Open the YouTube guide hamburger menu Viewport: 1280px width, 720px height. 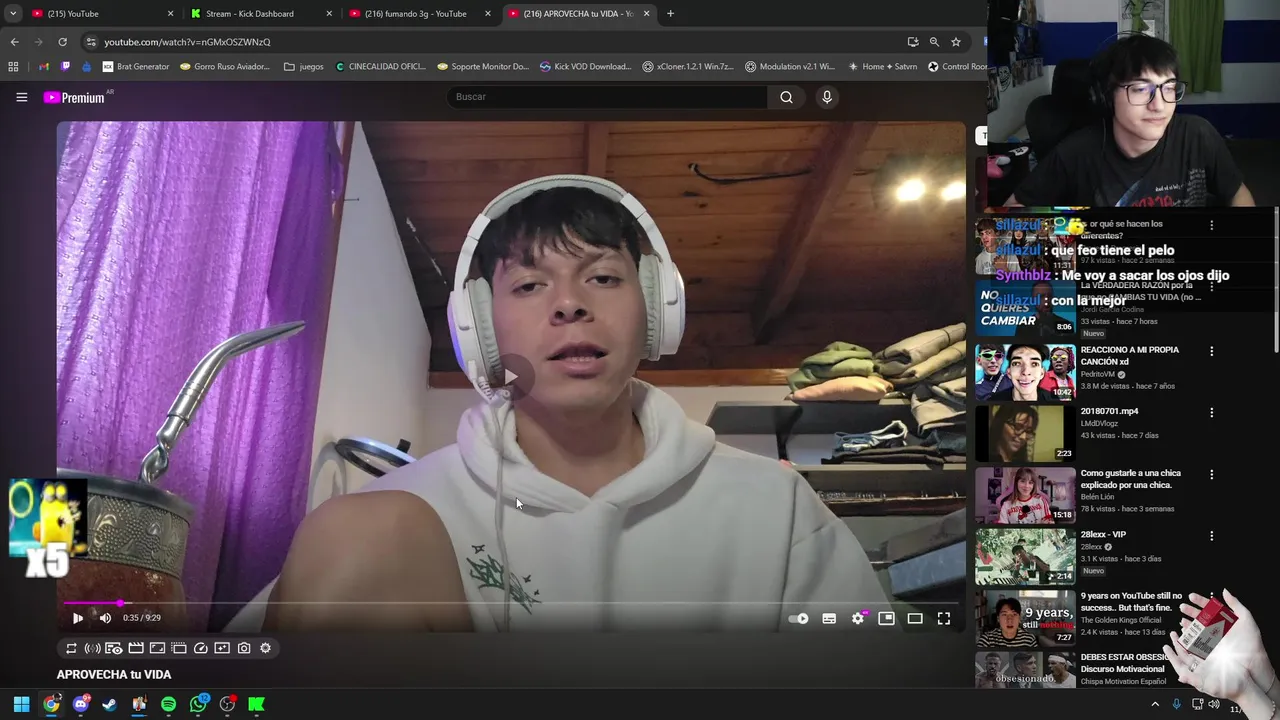[21, 97]
